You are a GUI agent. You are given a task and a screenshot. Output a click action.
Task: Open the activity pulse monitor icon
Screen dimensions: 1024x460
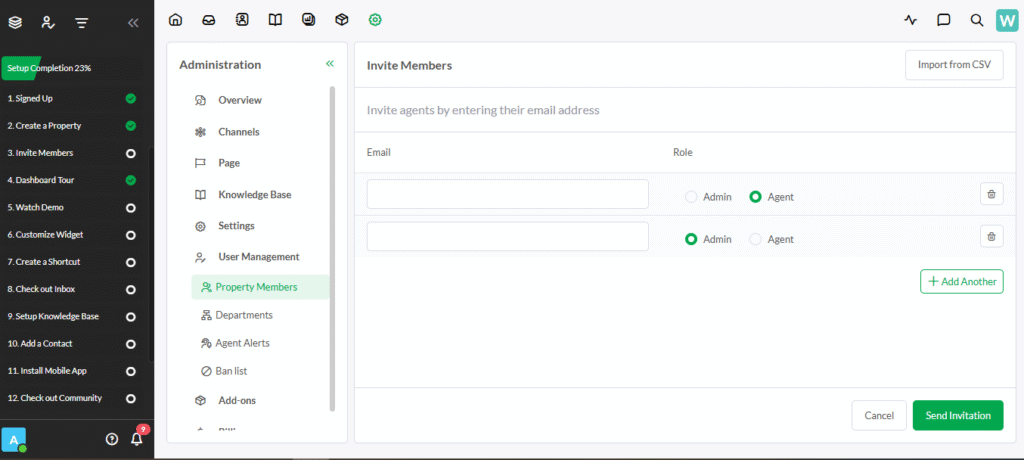pyautogui.click(x=910, y=19)
